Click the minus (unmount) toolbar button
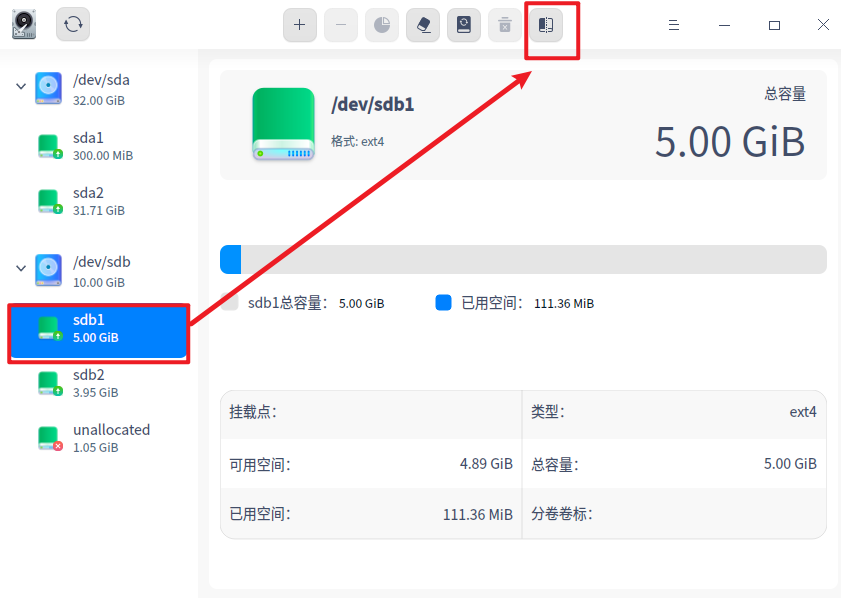Viewport: 841px width, 598px height. 341,25
